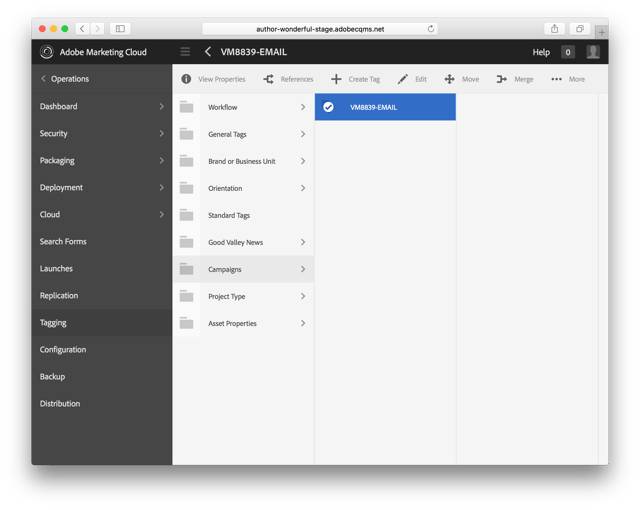Show all Safari tabs button
Image resolution: width=640 pixels, height=510 pixels.
(580, 29)
